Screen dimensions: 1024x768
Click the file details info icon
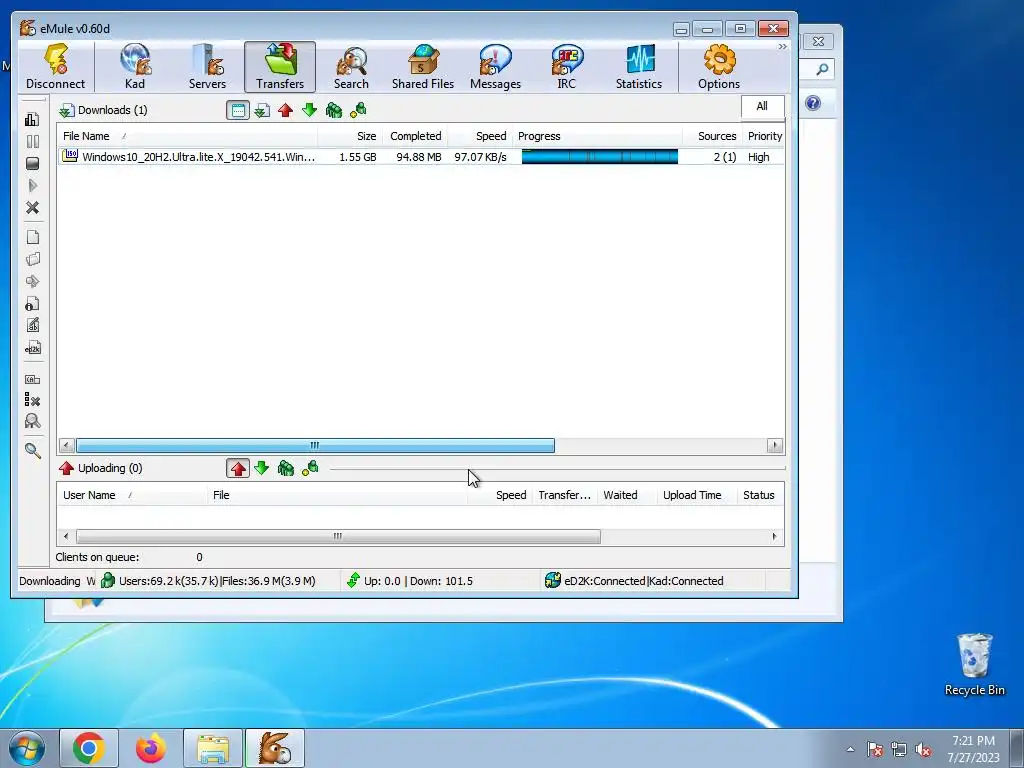click(32, 304)
